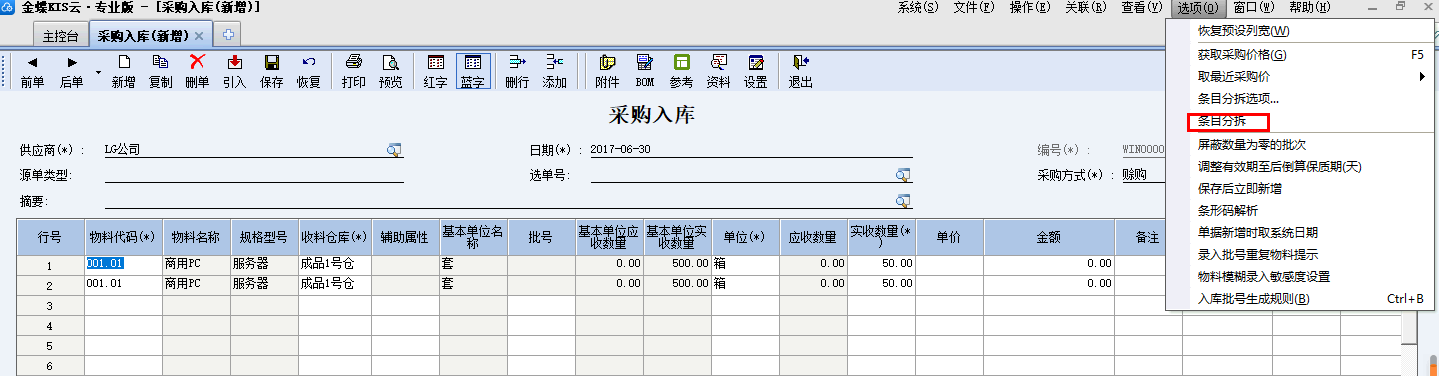Close the 采购入库(新增) tab
This screenshot has width=1439, height=376.
[x=198, y=35]
